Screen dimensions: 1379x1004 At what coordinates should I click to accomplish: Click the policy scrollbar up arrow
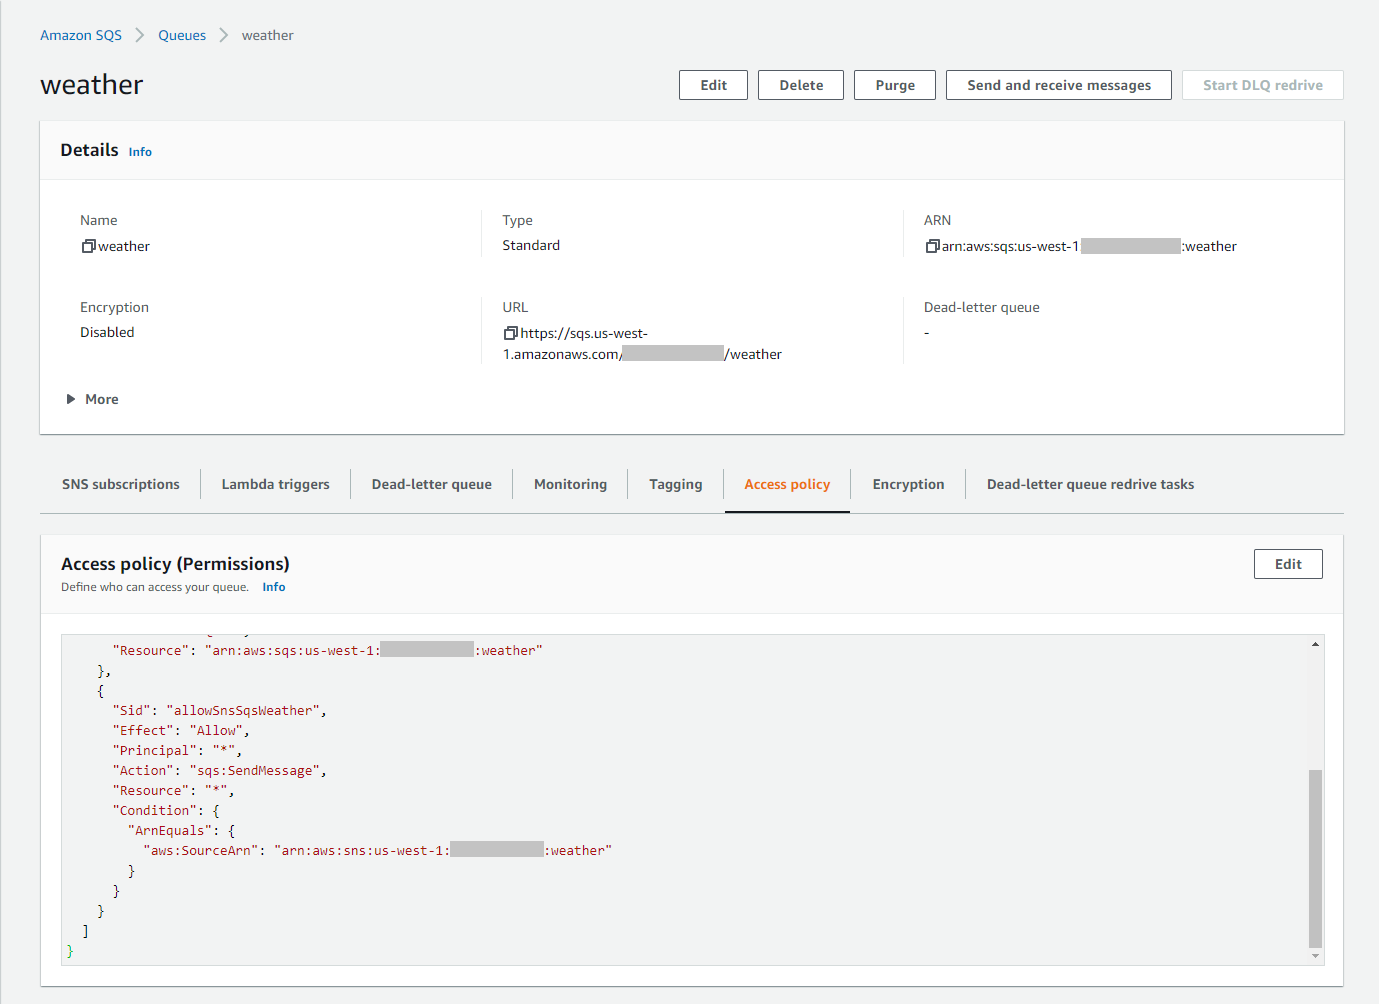(1315, 644)
